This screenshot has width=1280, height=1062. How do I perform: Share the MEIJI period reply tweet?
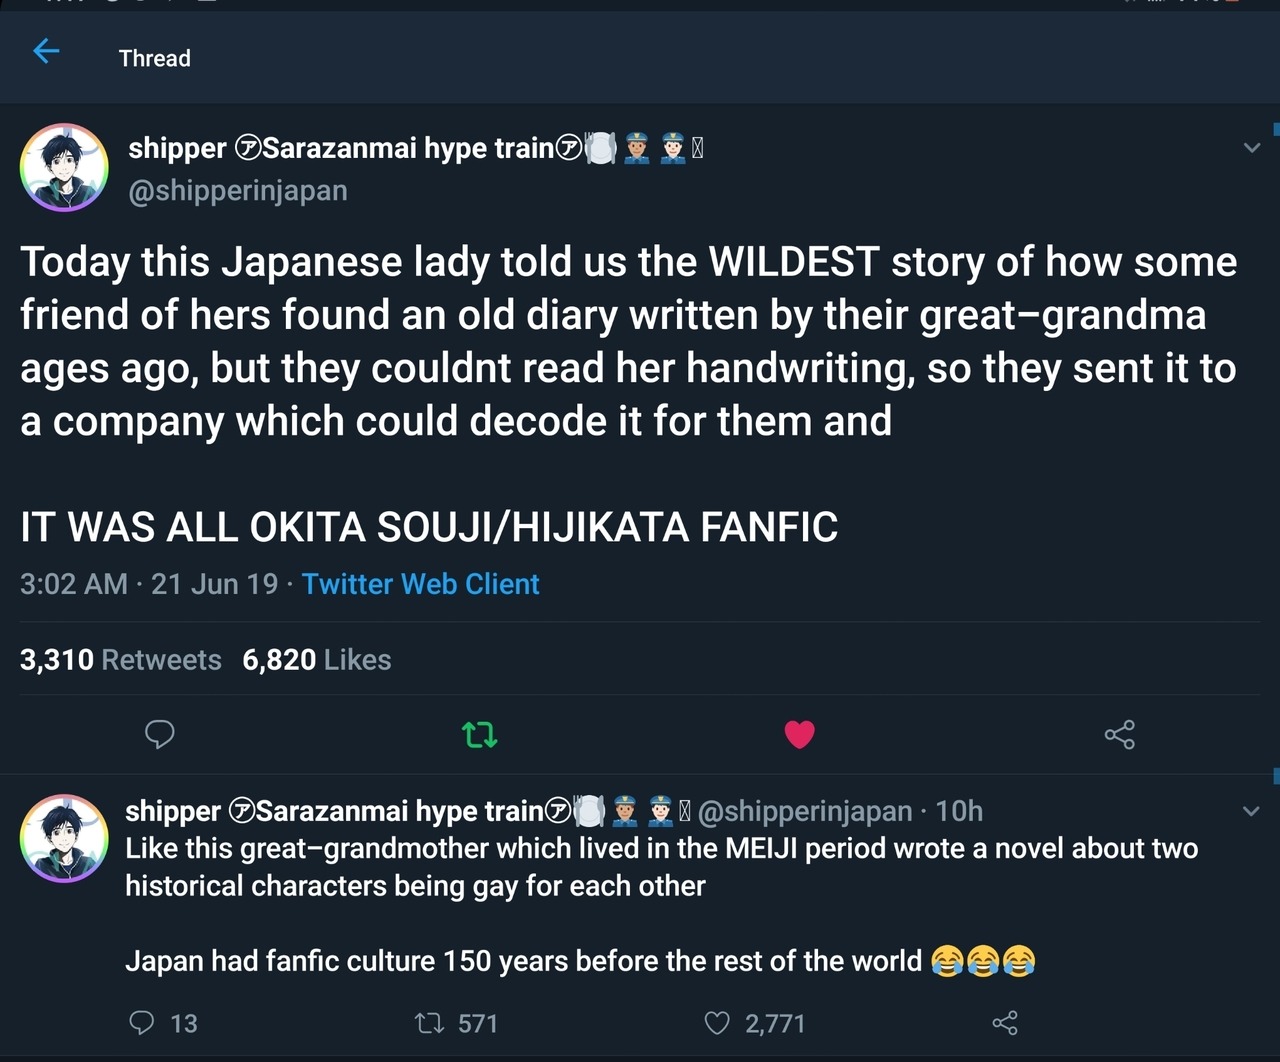[1004, 1022]
